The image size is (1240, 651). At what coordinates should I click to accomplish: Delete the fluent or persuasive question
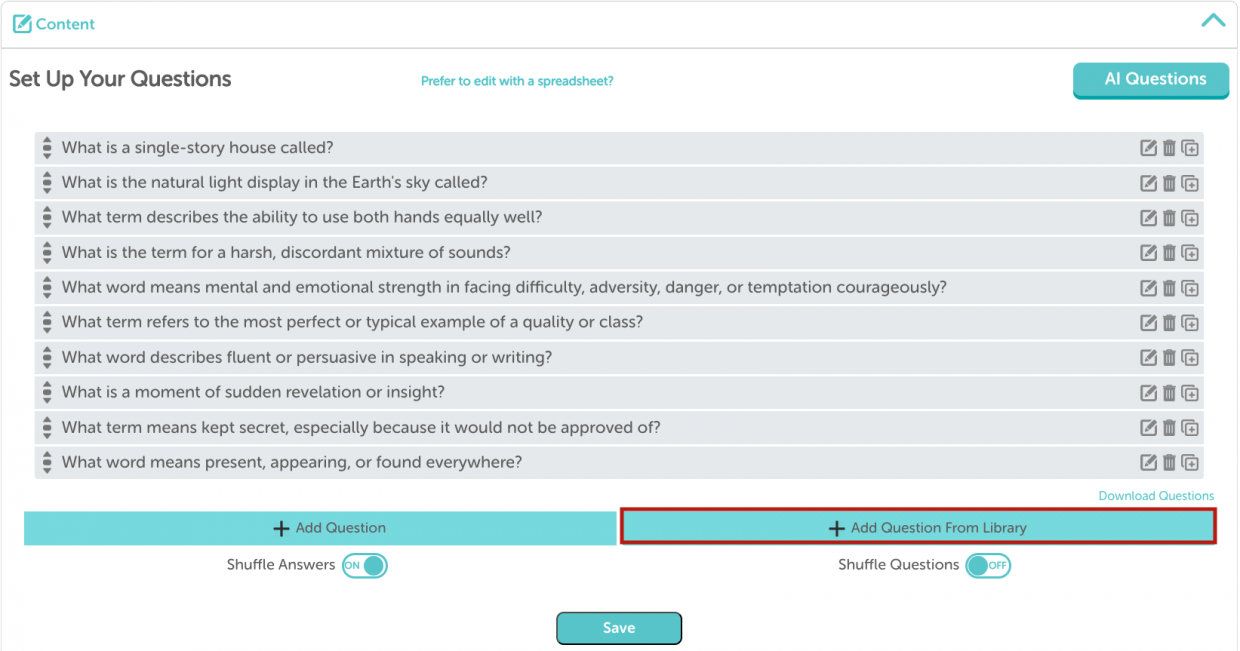coord(1169,358)
